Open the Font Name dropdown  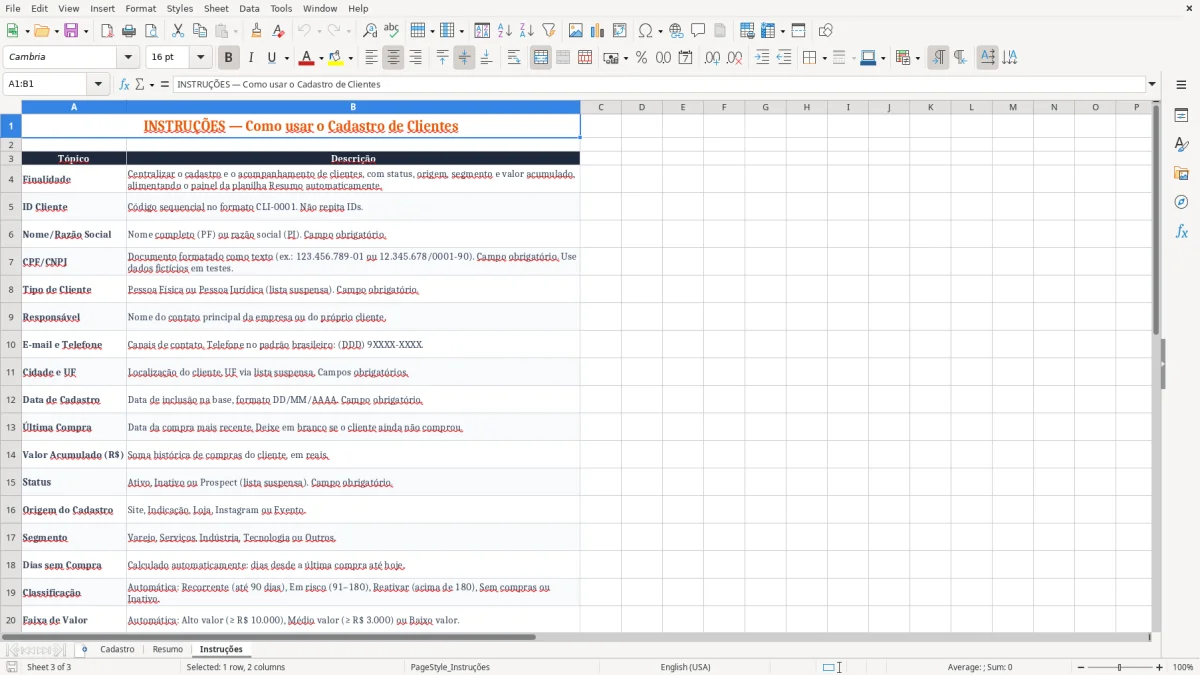click(127, 58)
